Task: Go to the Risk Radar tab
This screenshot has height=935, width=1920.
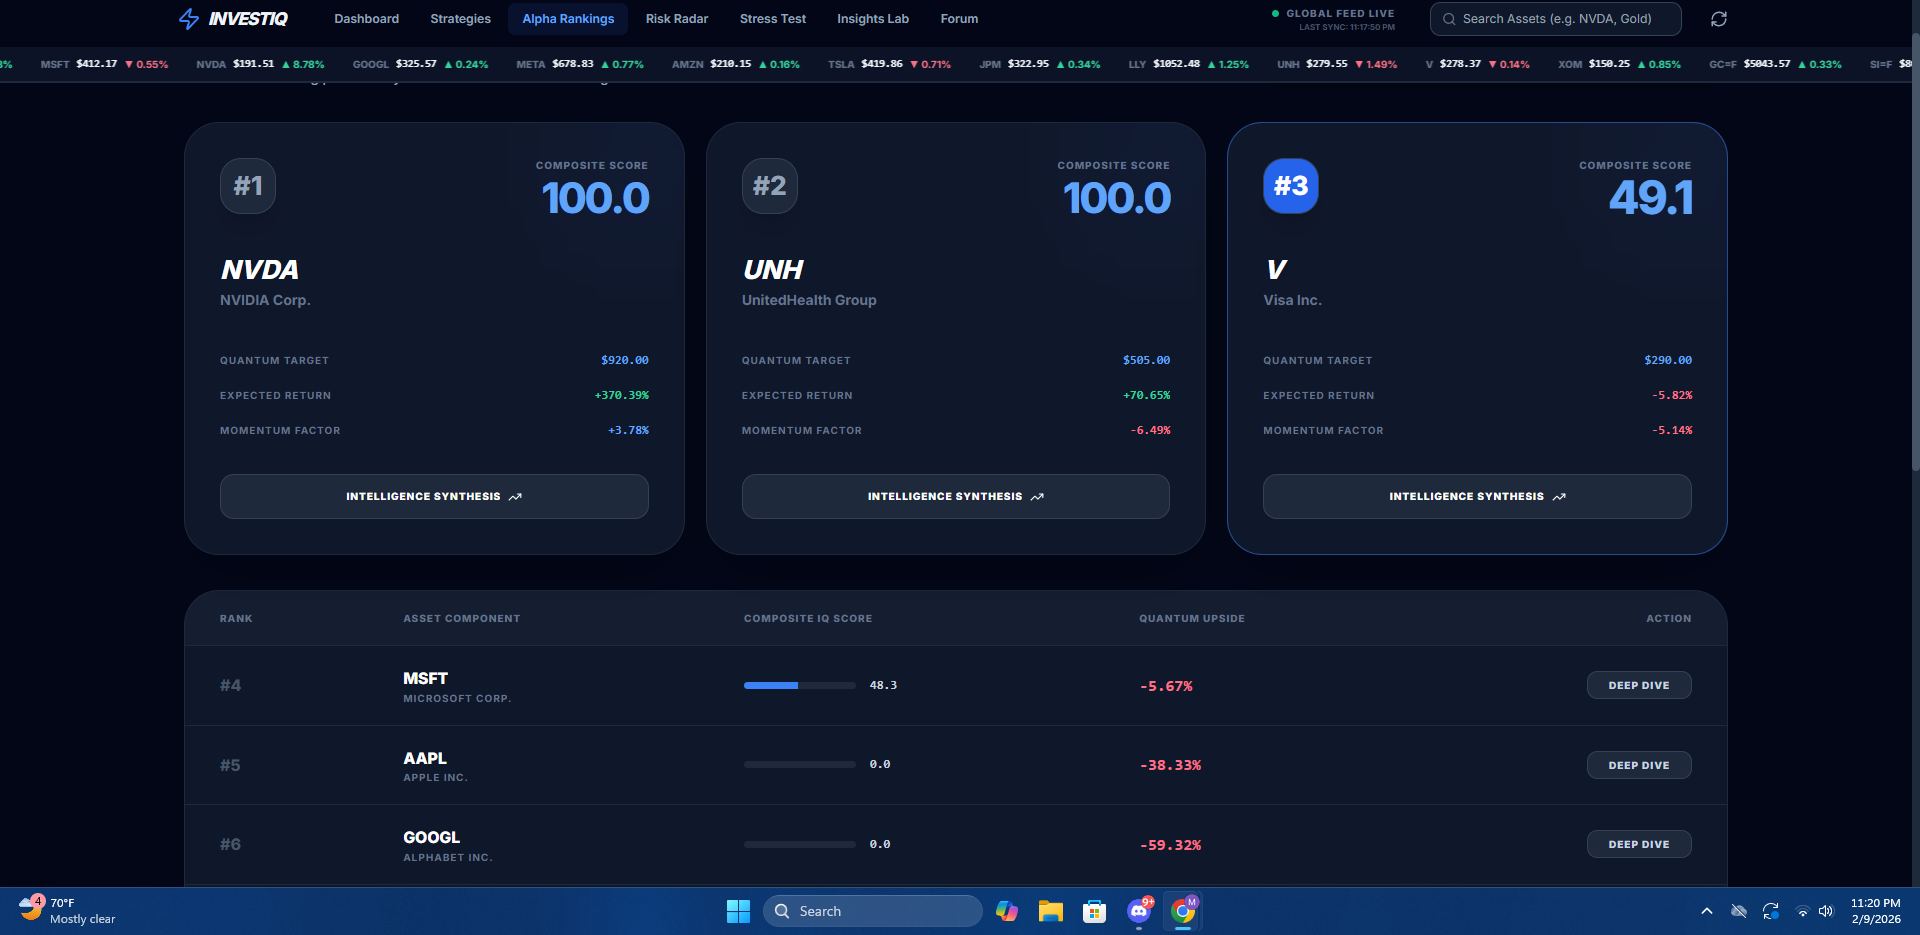Action: coord(677,19)
